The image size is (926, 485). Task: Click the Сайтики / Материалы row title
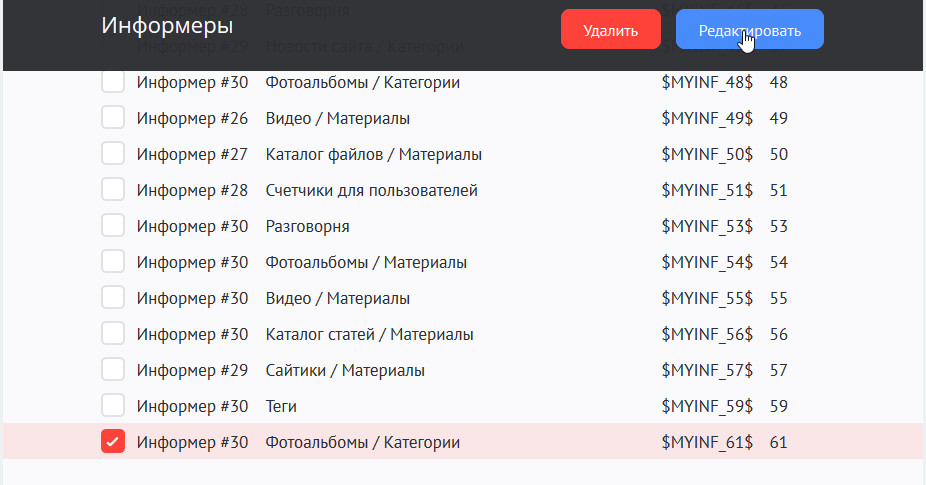pyautogui.click(x=345, y=370)
